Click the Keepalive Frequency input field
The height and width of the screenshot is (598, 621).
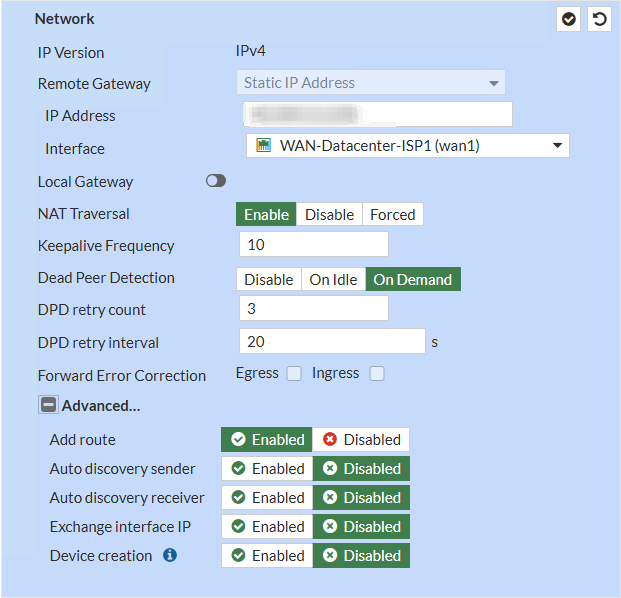coord(313,245)
